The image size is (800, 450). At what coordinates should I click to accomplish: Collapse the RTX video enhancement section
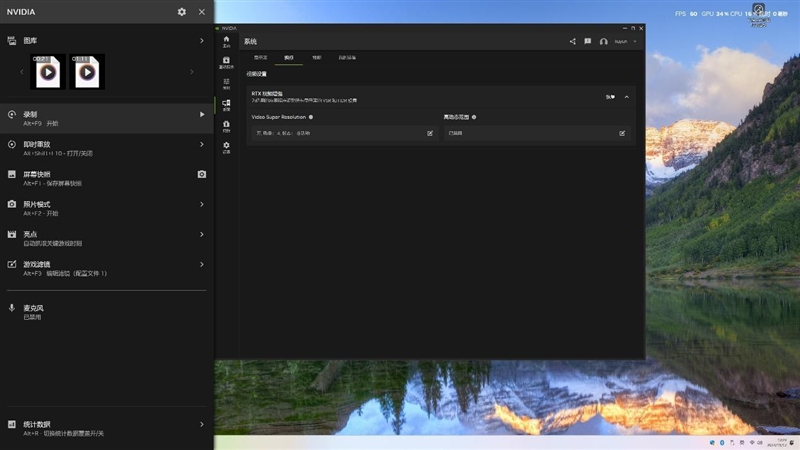point(627,97)
